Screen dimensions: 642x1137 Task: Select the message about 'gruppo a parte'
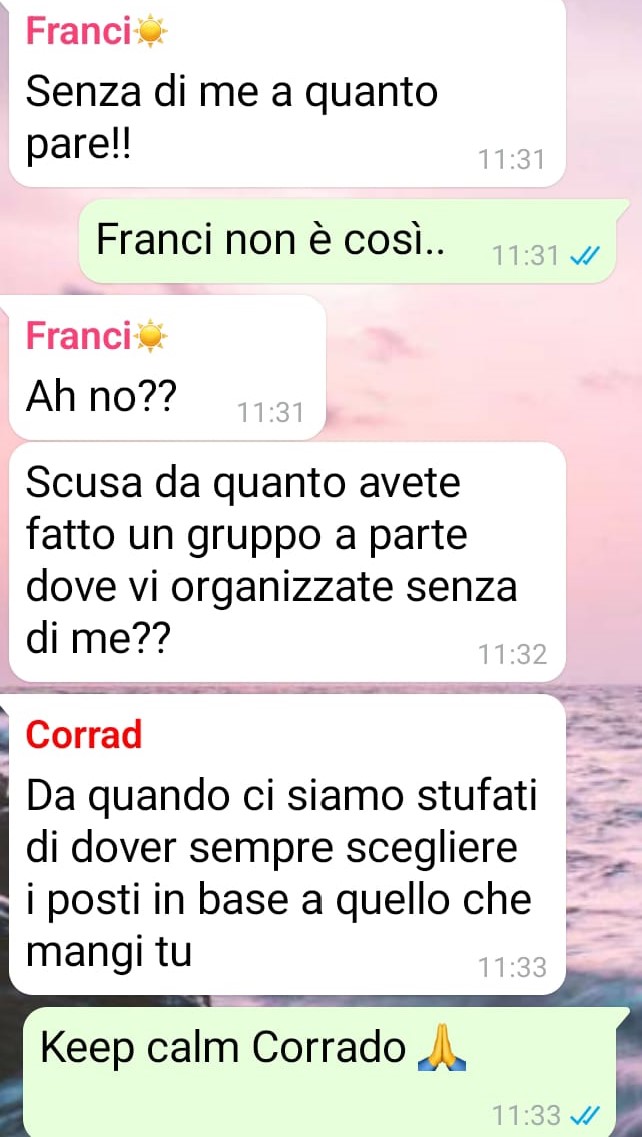coord(287,563)
